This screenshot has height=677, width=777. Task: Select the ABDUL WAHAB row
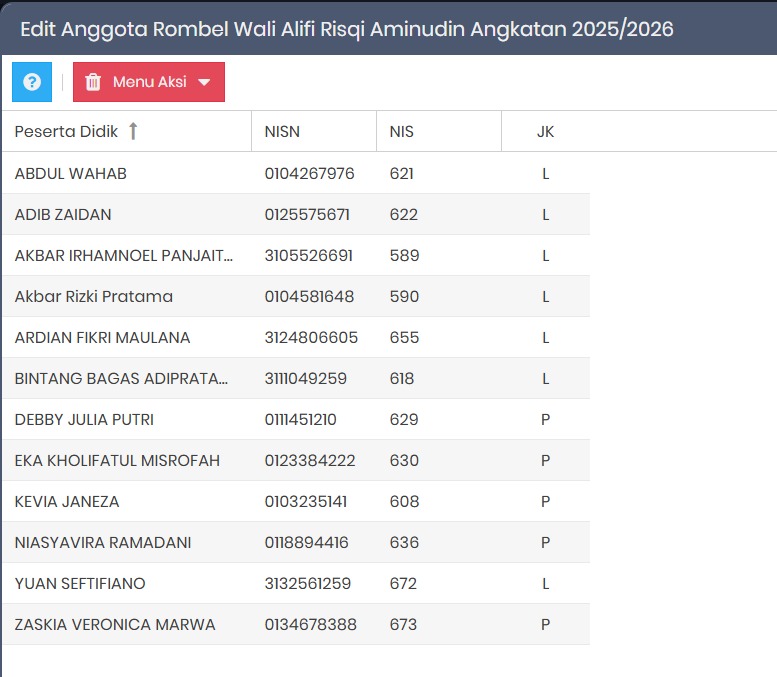(x=71, y=174)
